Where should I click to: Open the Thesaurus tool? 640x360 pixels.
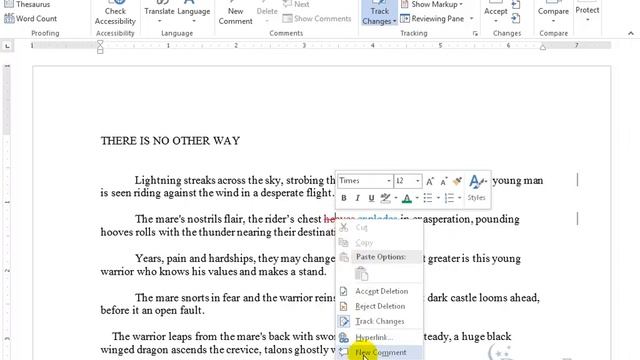(x=27, y=4)
